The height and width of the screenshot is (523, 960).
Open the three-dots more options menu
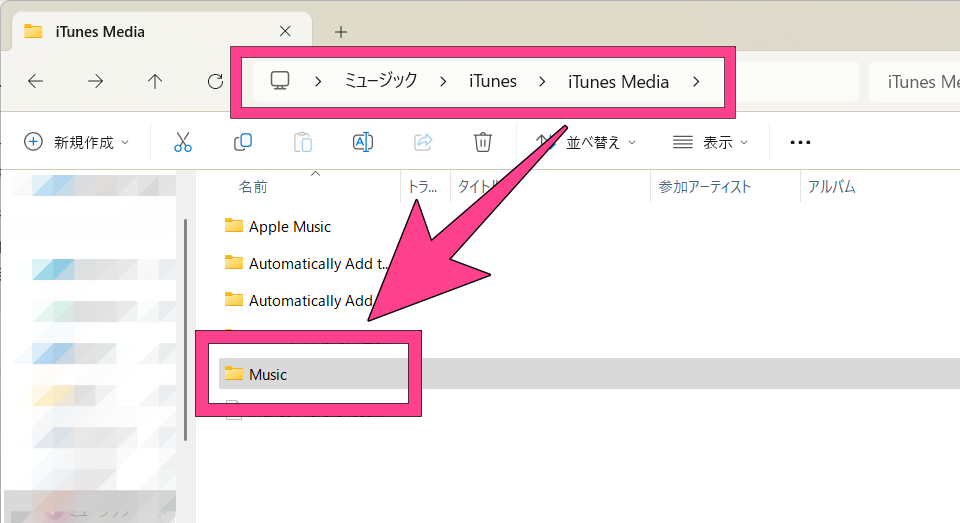point(800,142)
